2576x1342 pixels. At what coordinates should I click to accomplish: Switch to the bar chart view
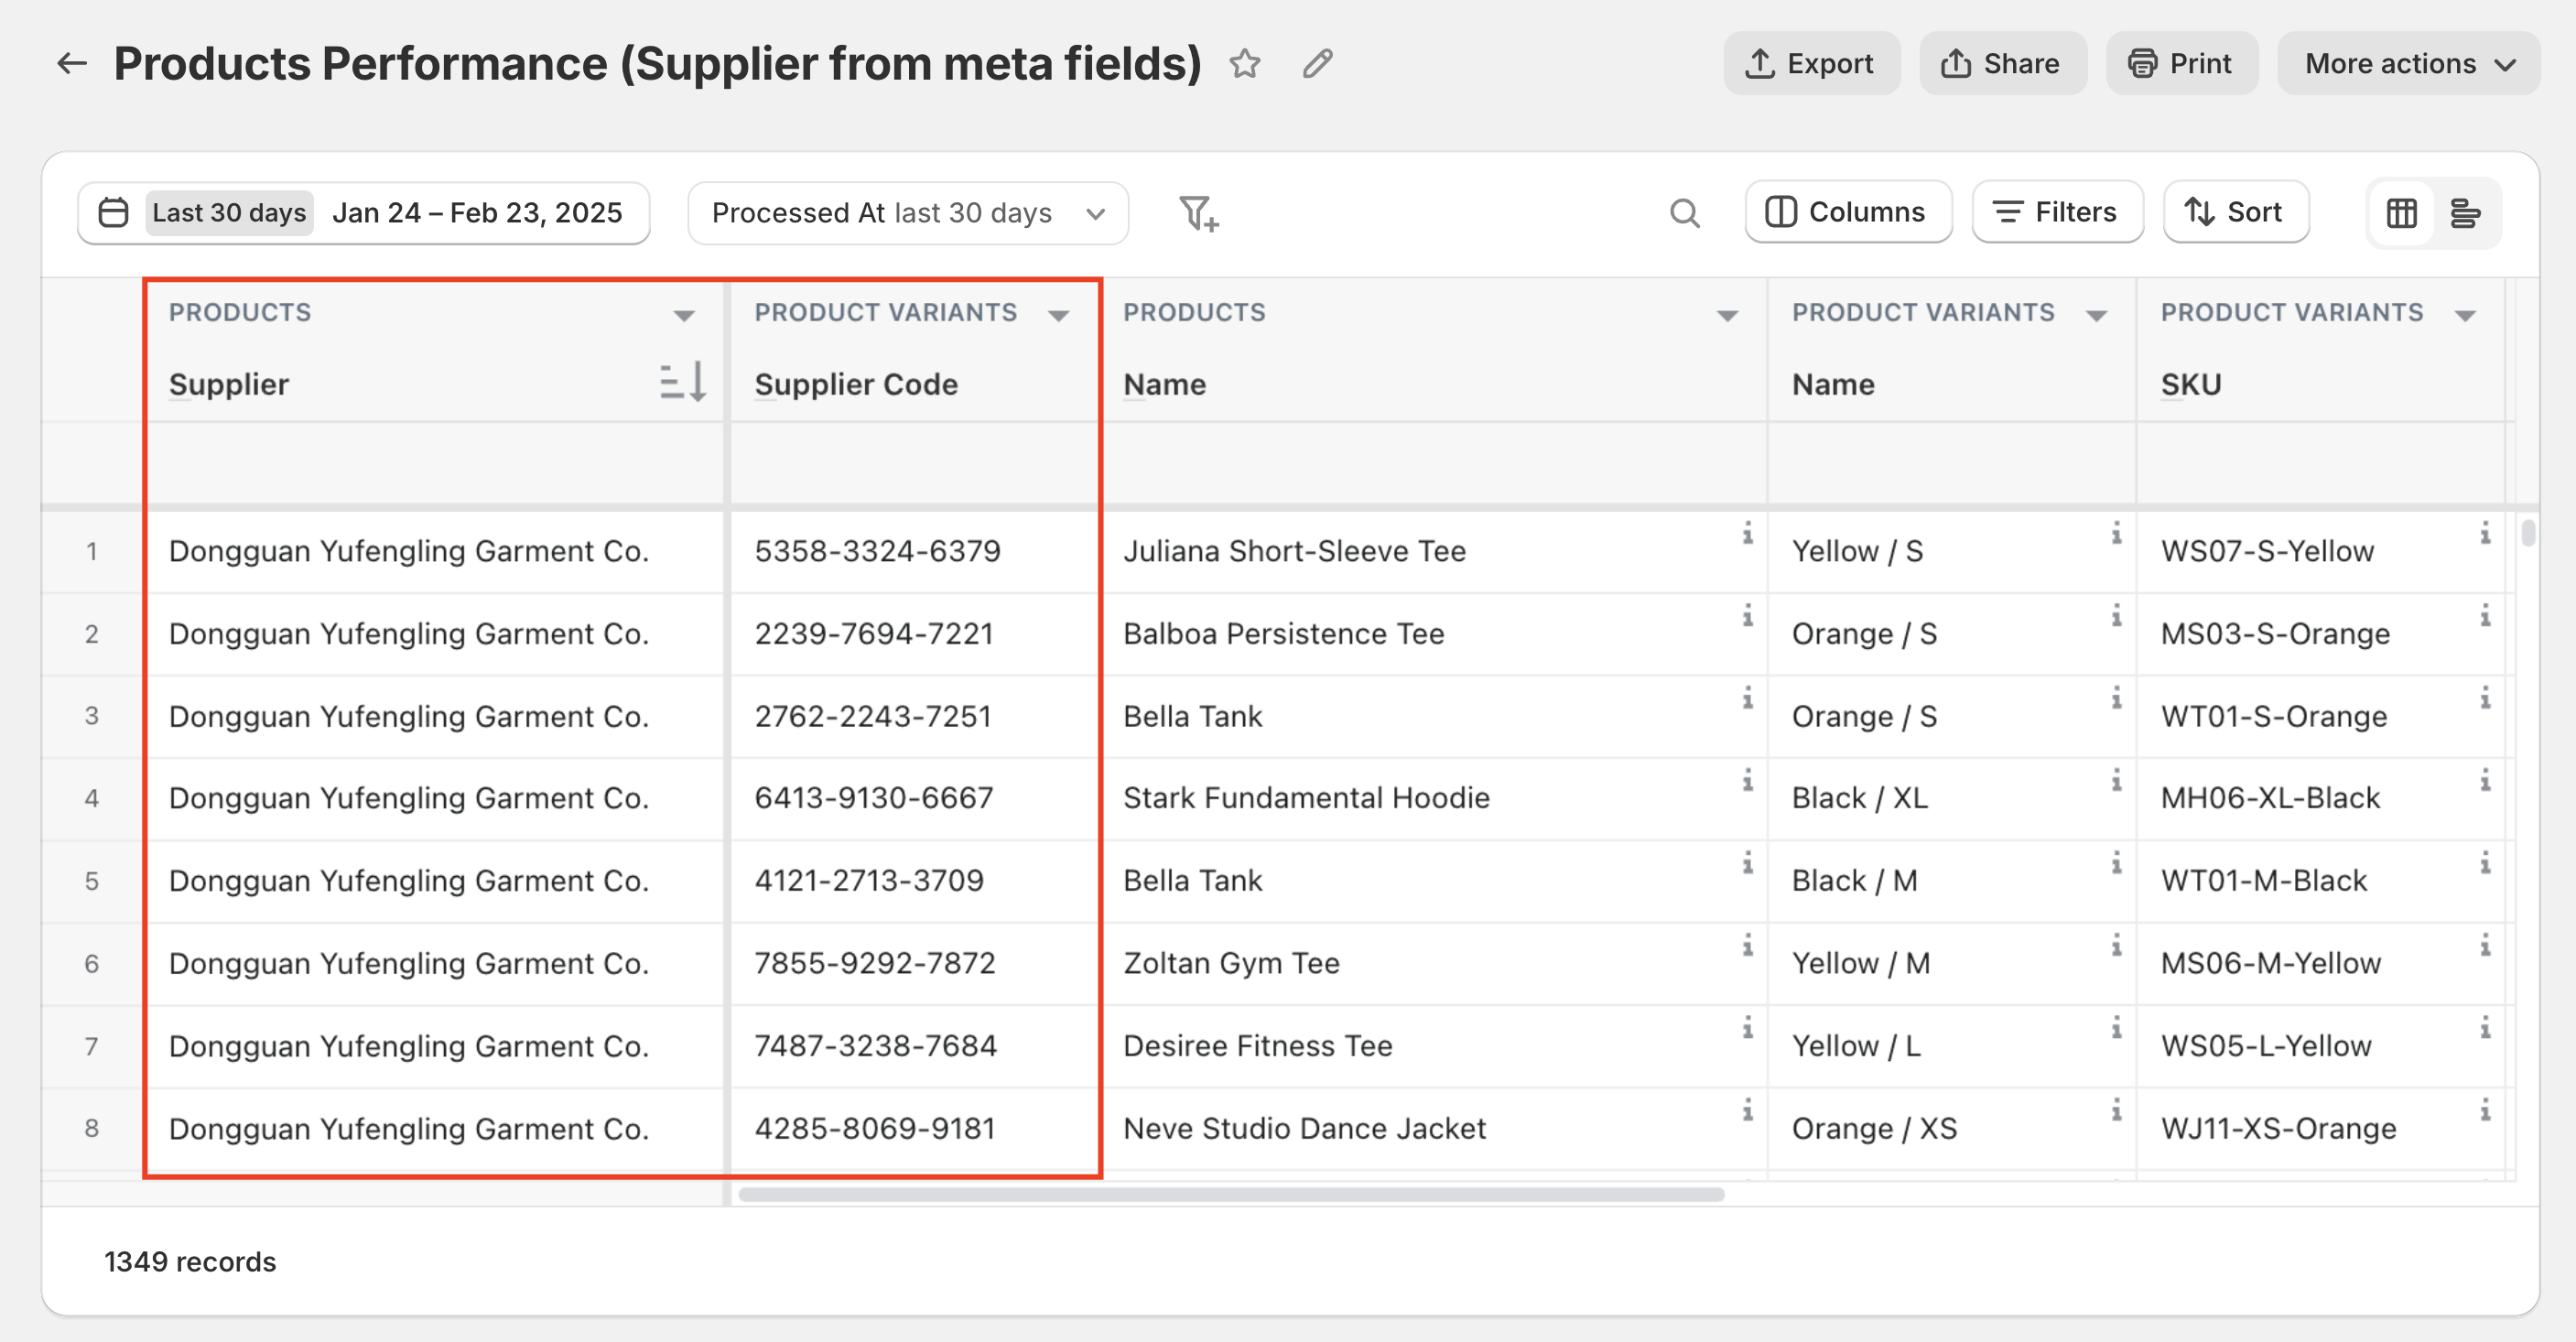tap(2465, 213)
